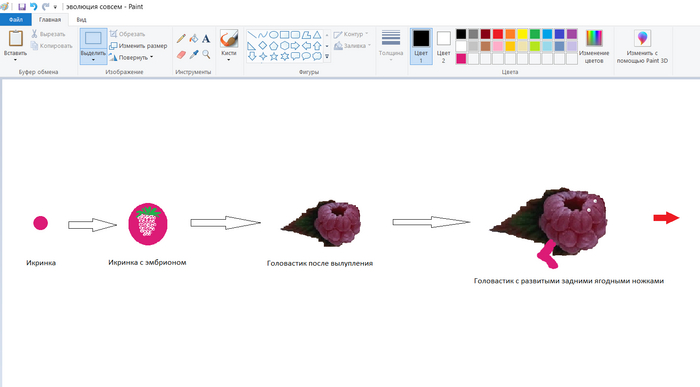Select the Pencil tool
700x387 pixels.
[x=181, y=39]
